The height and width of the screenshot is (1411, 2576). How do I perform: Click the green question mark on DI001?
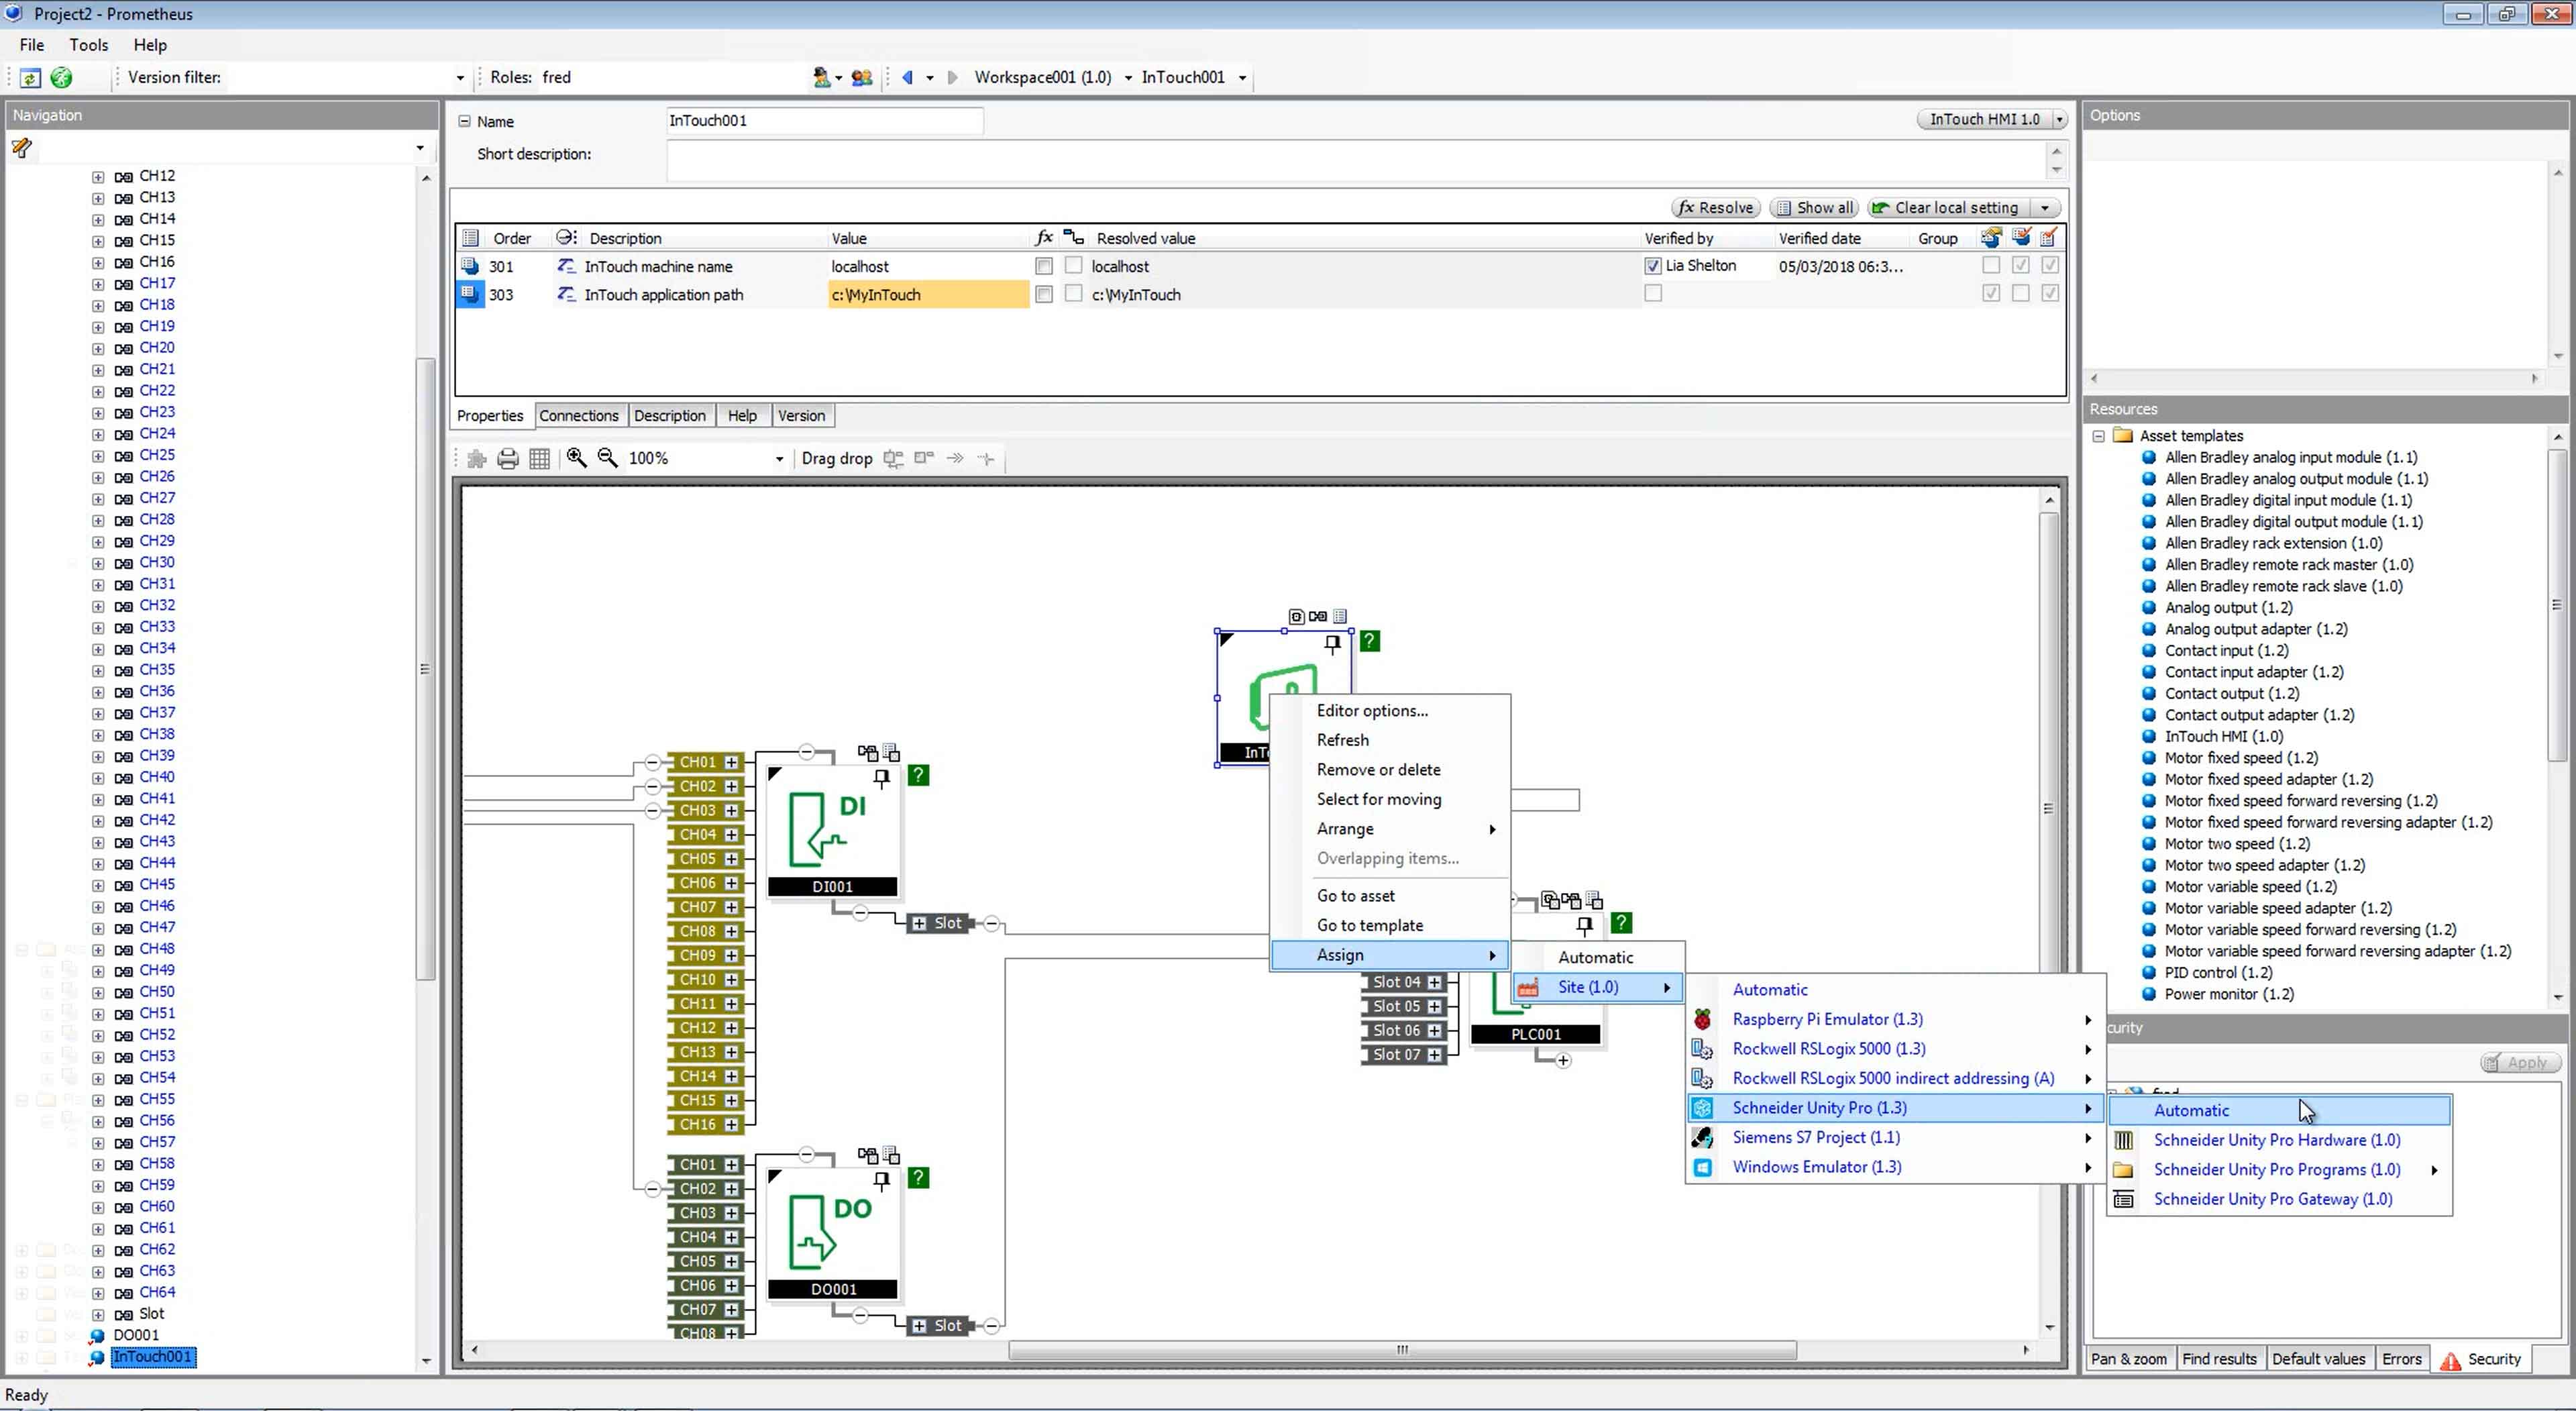pos(918,775)
